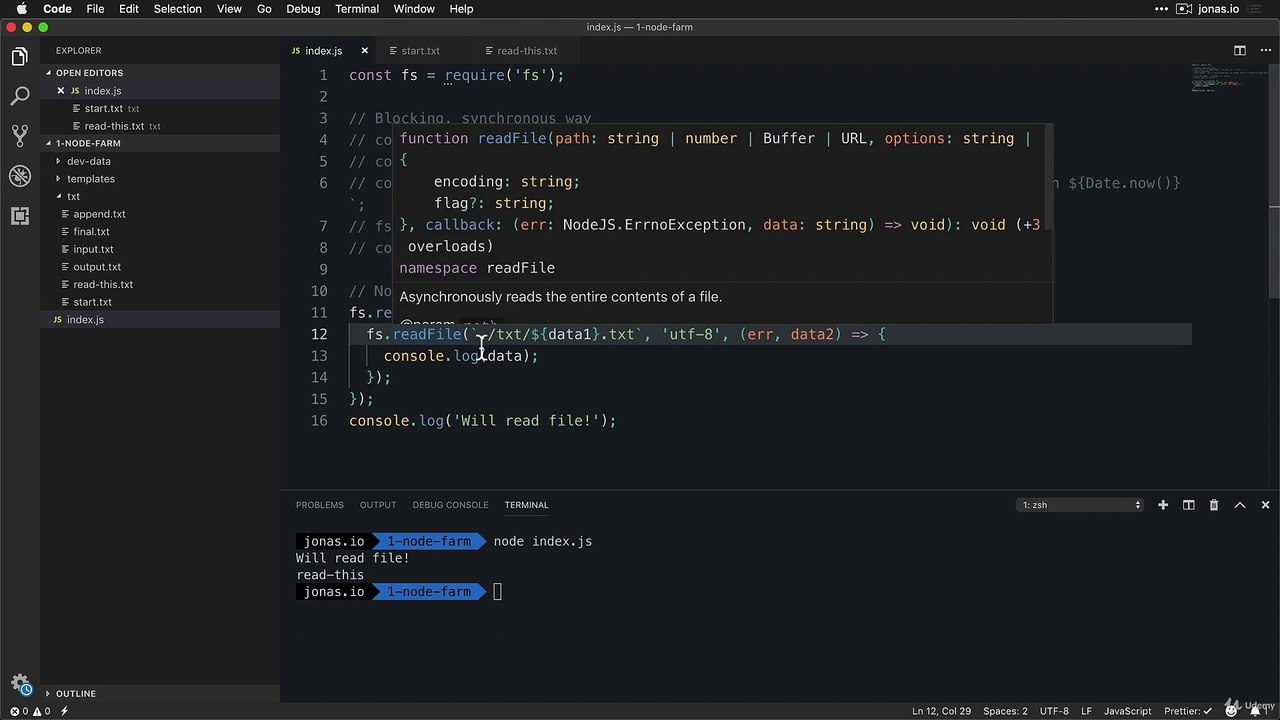Select the Terminal panel tab
Image resolution: width=1280 pixels, height=720 pixels.
tap(526, 505)
